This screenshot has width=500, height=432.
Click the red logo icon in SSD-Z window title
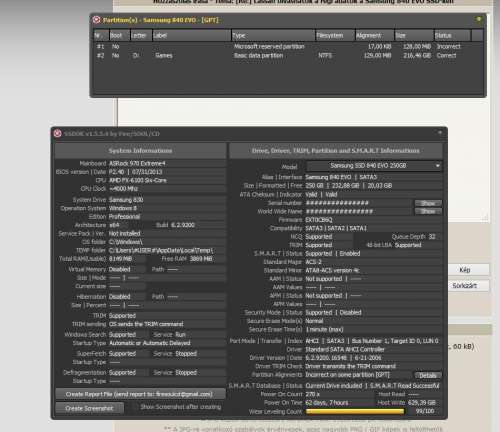(x=58, y=133)
